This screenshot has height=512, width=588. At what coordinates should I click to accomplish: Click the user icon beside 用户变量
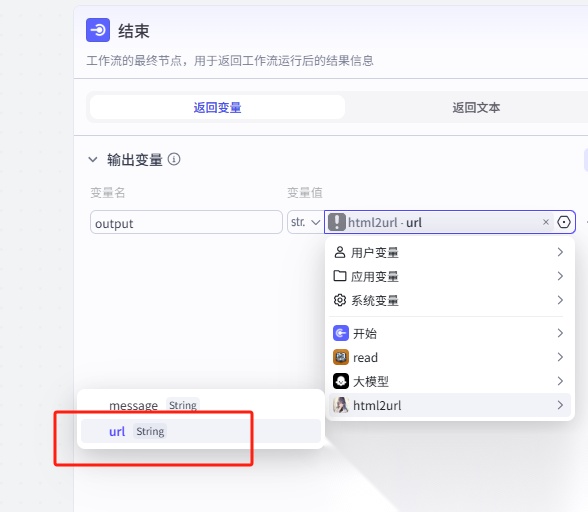tap(340, 252)
